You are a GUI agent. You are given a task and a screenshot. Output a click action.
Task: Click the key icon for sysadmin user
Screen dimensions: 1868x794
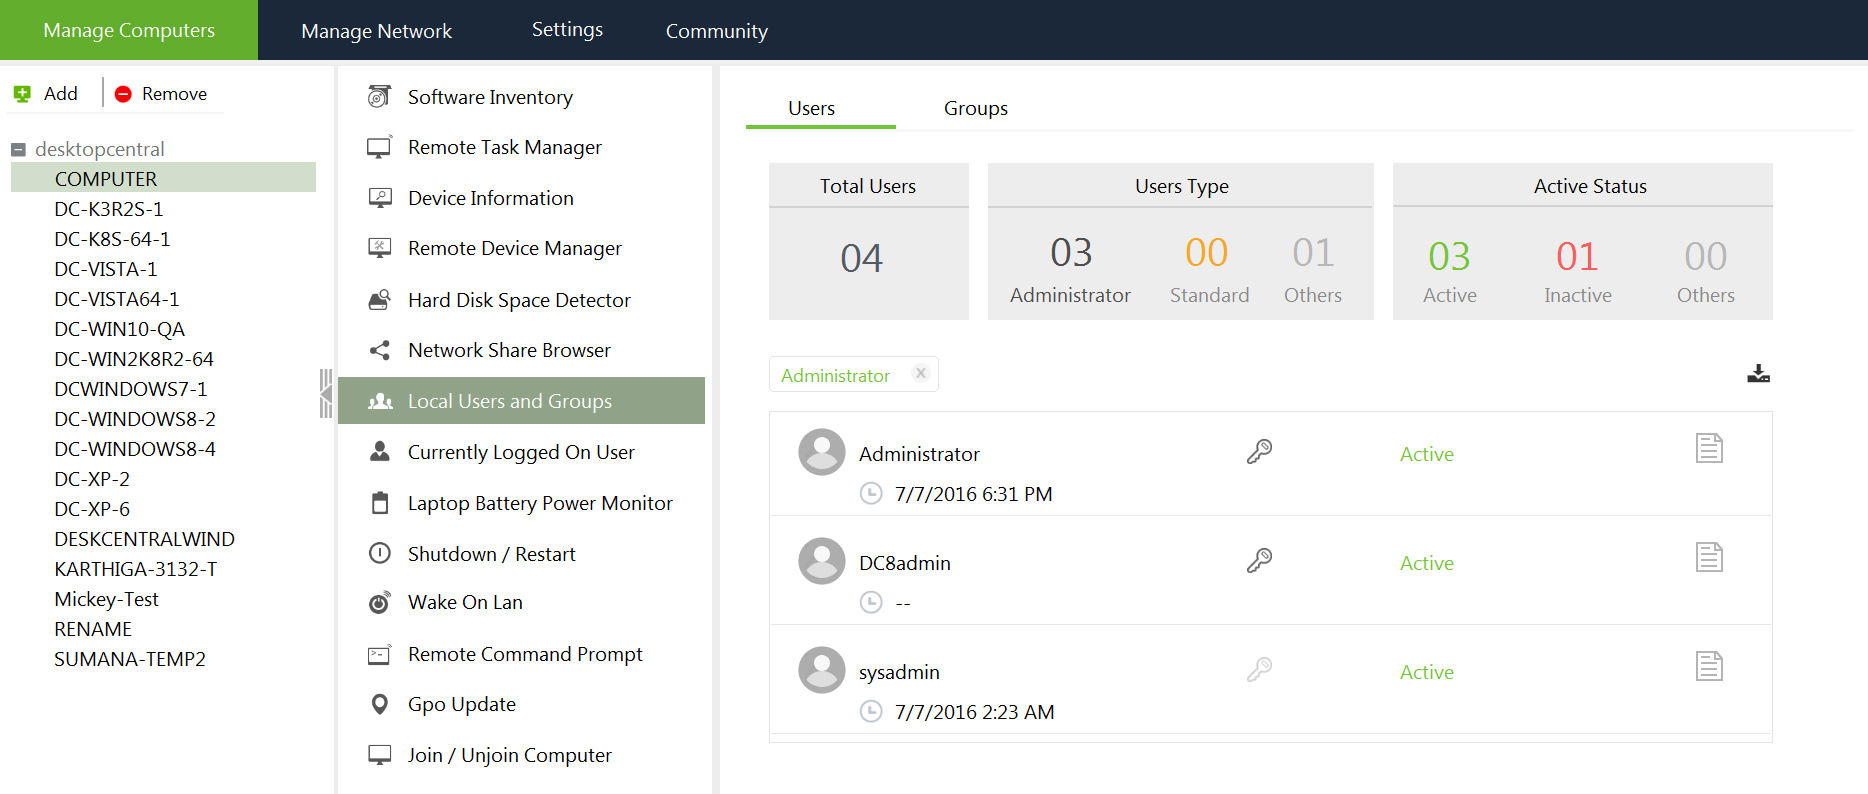coord(1259,670)
